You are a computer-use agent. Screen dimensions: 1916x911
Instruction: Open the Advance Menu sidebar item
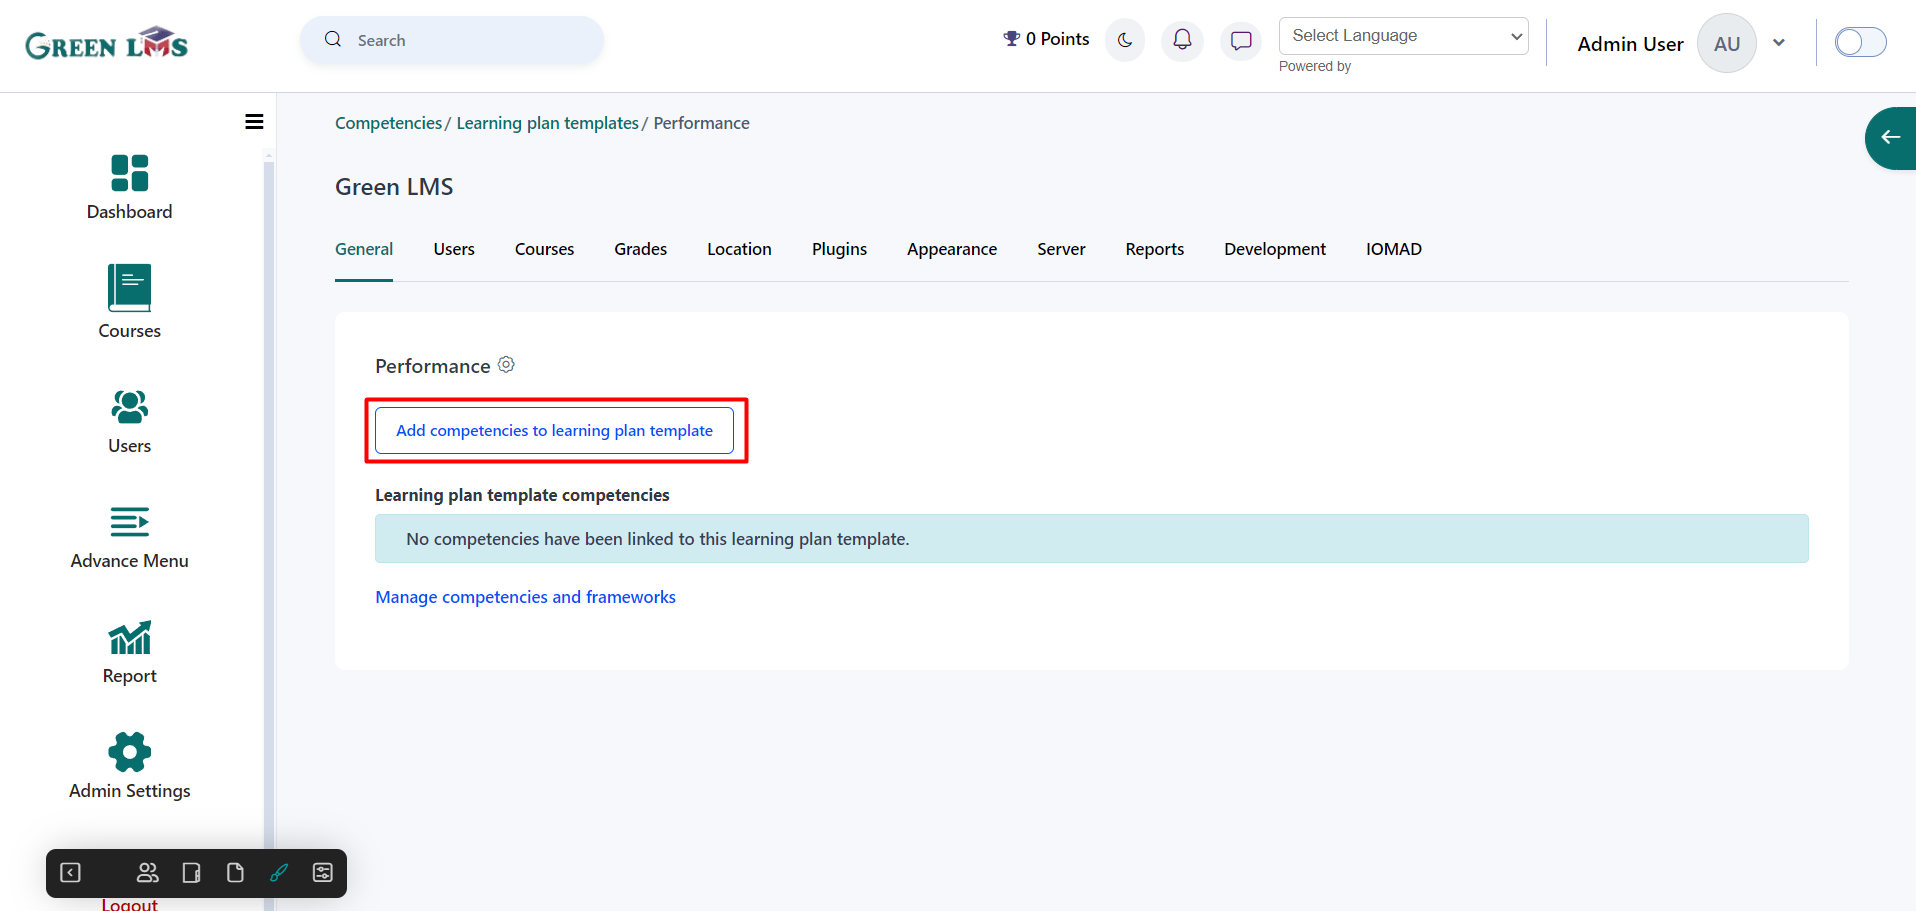tap(129, 538)
